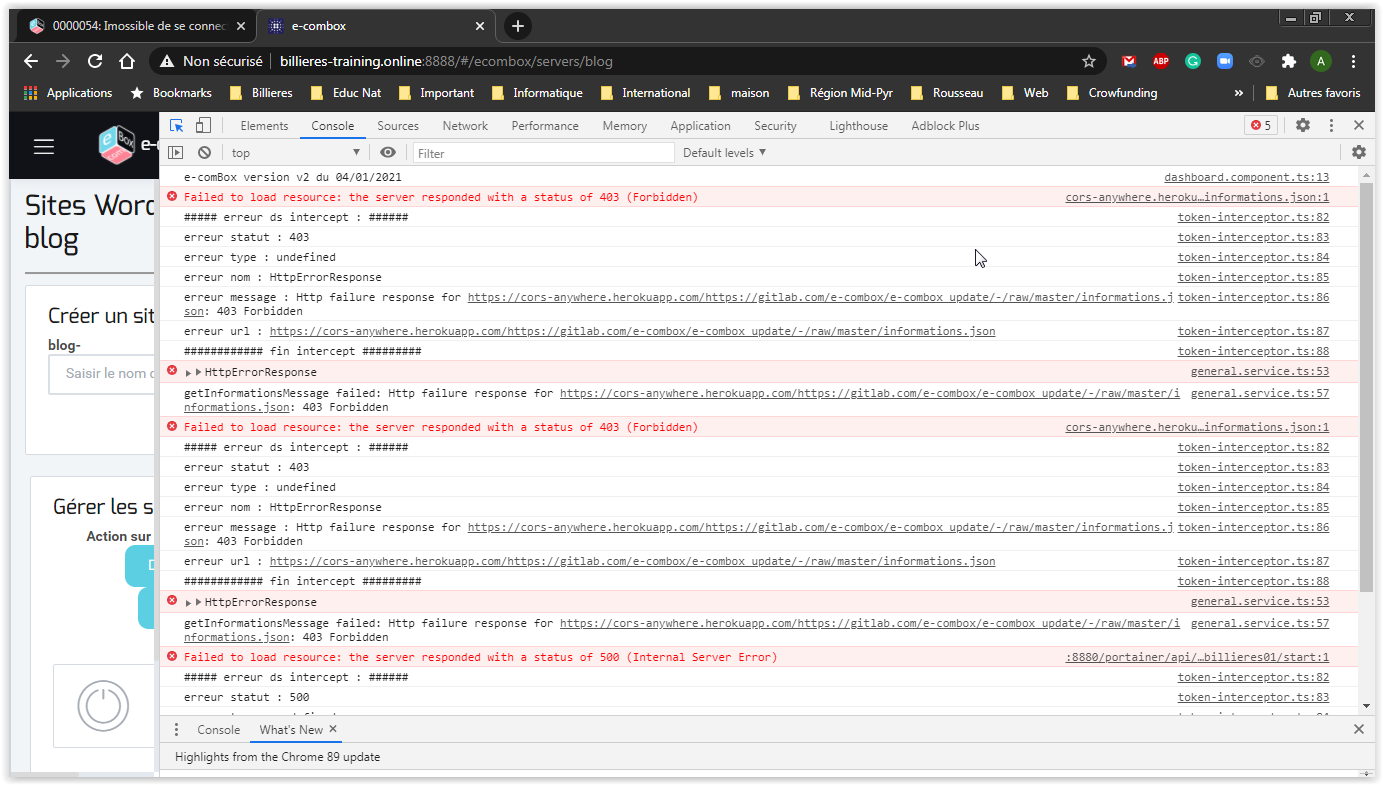Toggle the device toolbar icon
Image resolution: width=1383 pixels, height=785 pixels.
tap(203, 126)
